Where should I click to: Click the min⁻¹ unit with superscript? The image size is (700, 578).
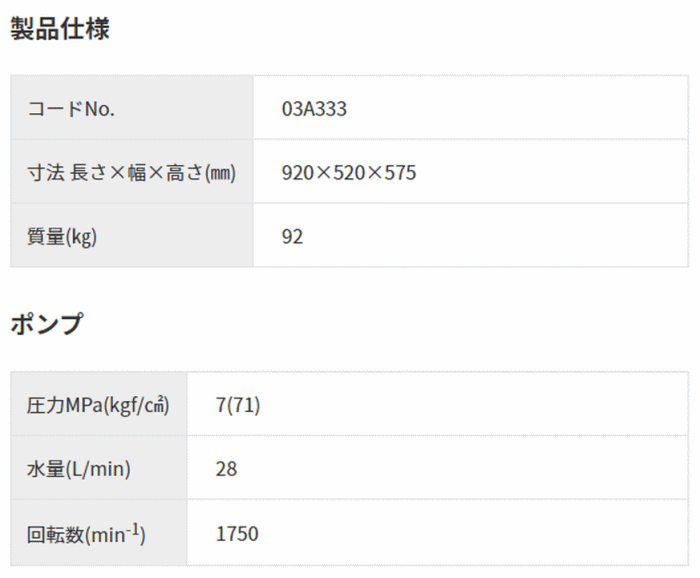pyautogui.click(x=118, y=532)
